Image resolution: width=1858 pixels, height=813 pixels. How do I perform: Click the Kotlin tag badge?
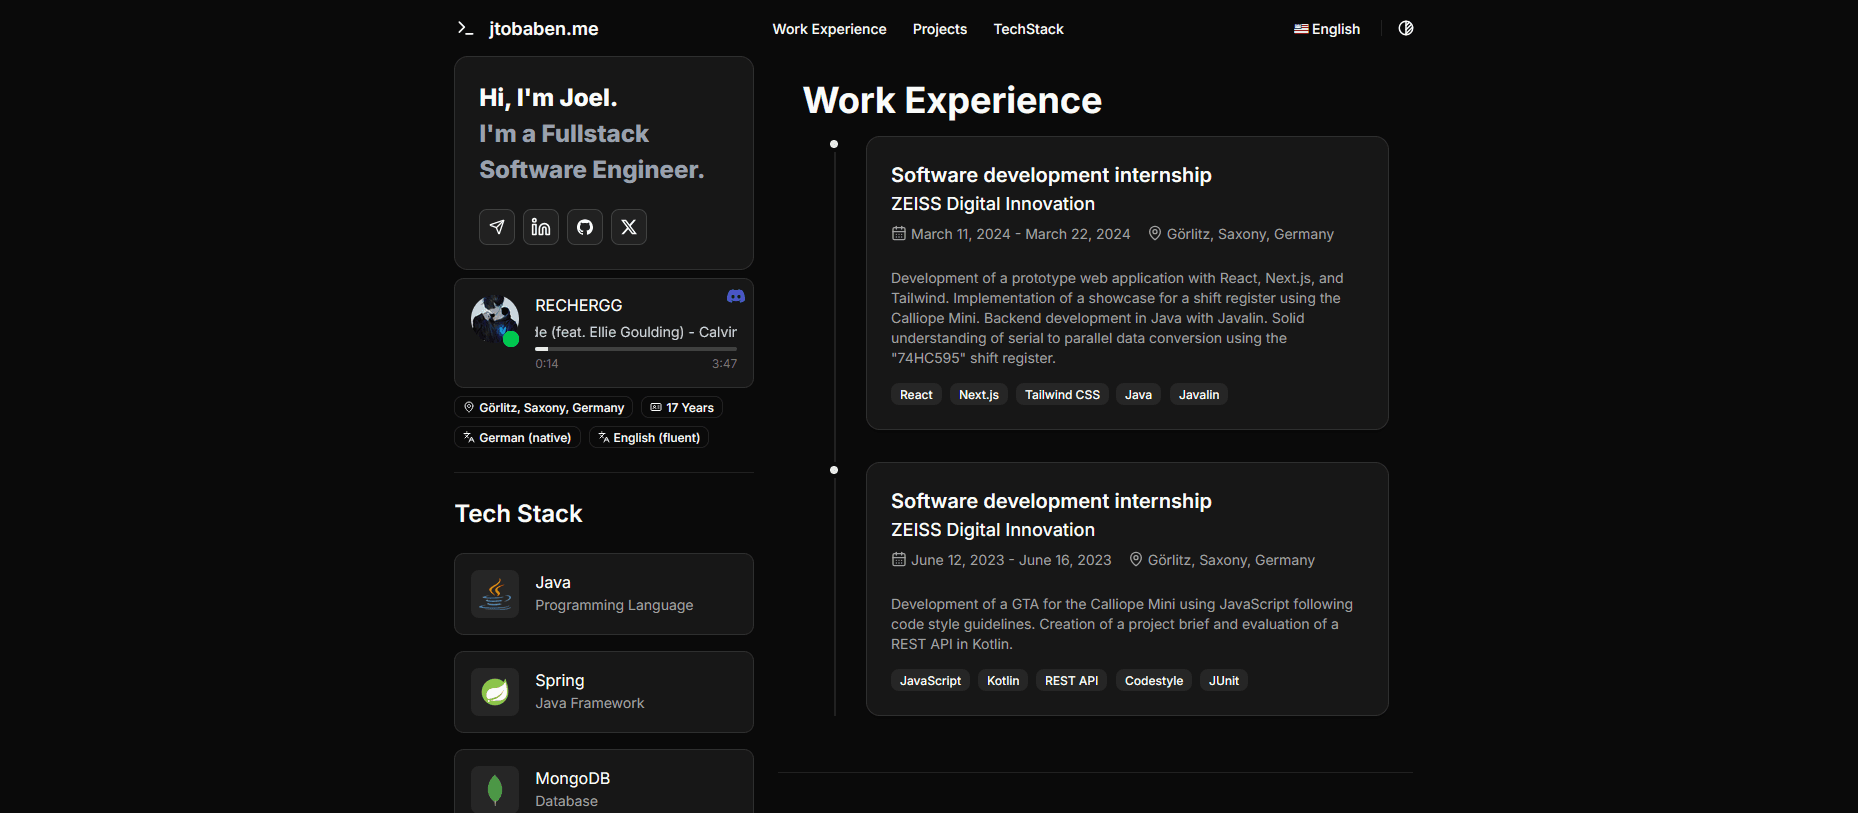pos(1003,681)
